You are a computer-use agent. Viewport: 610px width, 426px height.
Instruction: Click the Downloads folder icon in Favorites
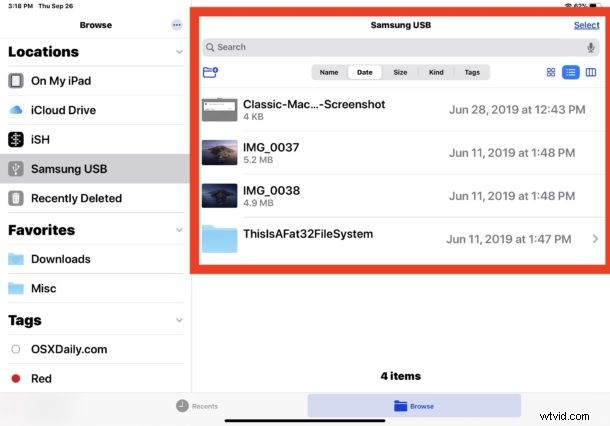point(16,259)
